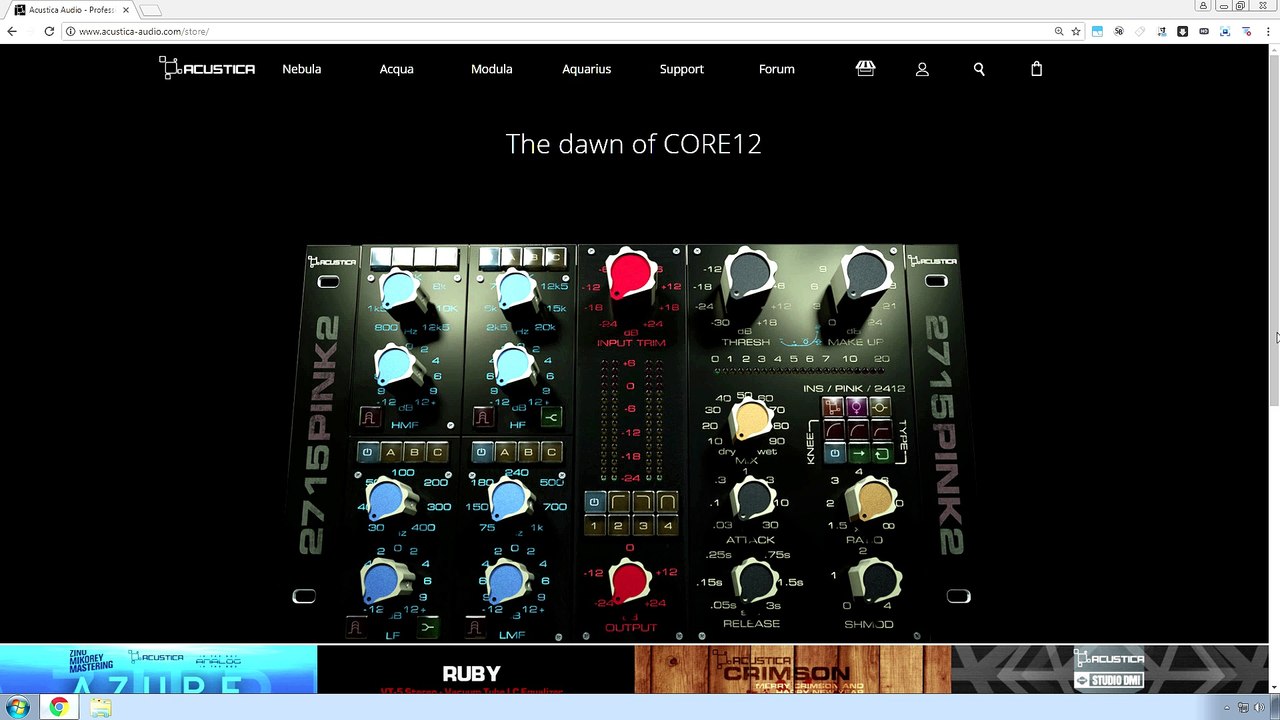Image resolution: width=1280 pixels, height=720 pixels.
Task: Close the Acustica Audio tab
Action: tap(126, 10)
